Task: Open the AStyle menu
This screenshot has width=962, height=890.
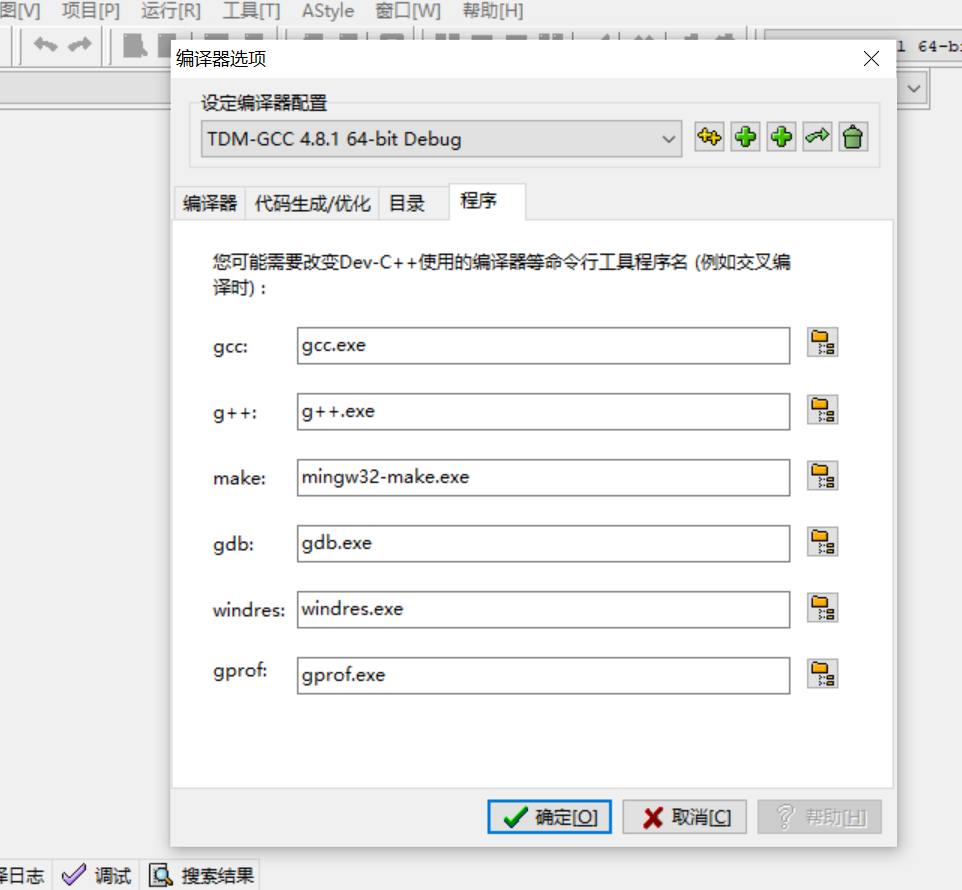Action: pos(327,11)
